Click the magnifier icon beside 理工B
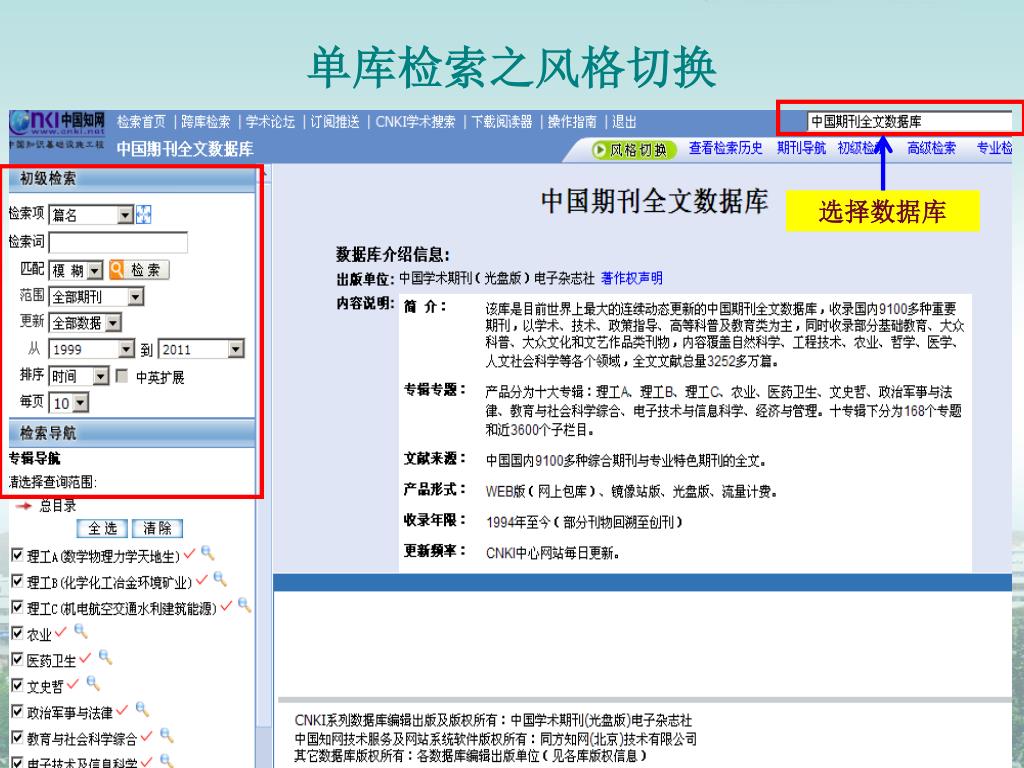 click(x=220, y=579)
